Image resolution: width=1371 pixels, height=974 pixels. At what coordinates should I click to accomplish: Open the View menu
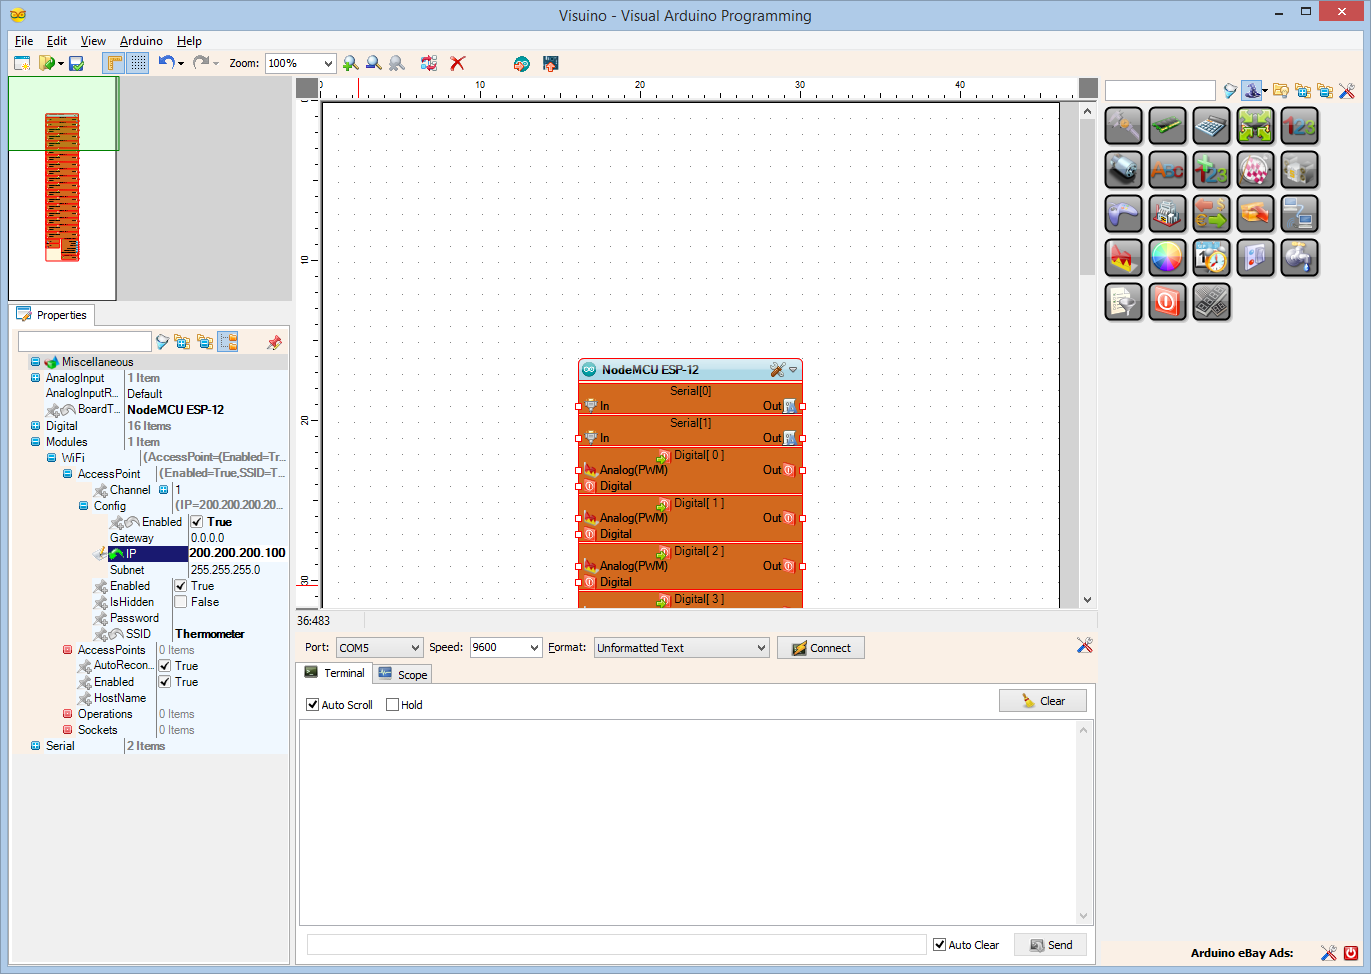93,41
